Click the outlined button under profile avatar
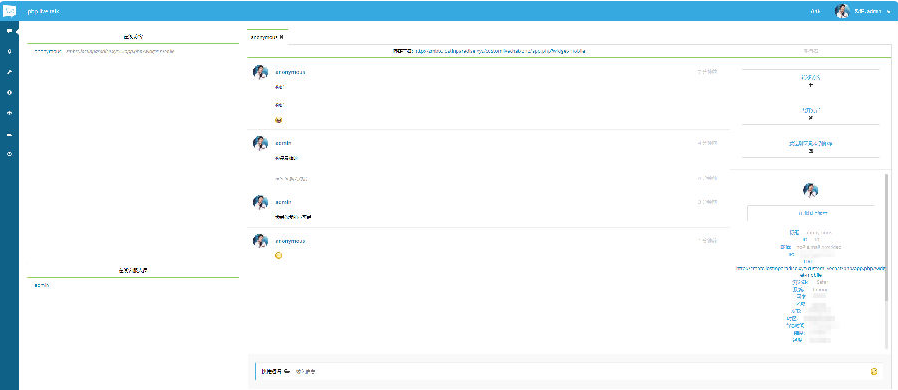 pos(810,213)
